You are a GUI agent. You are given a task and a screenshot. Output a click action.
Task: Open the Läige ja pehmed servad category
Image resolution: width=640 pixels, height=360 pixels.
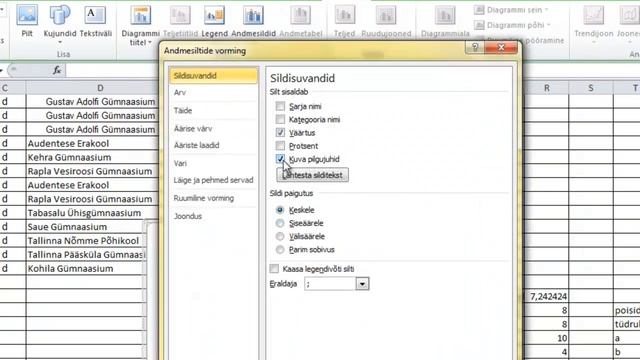[x=213, y=180]
